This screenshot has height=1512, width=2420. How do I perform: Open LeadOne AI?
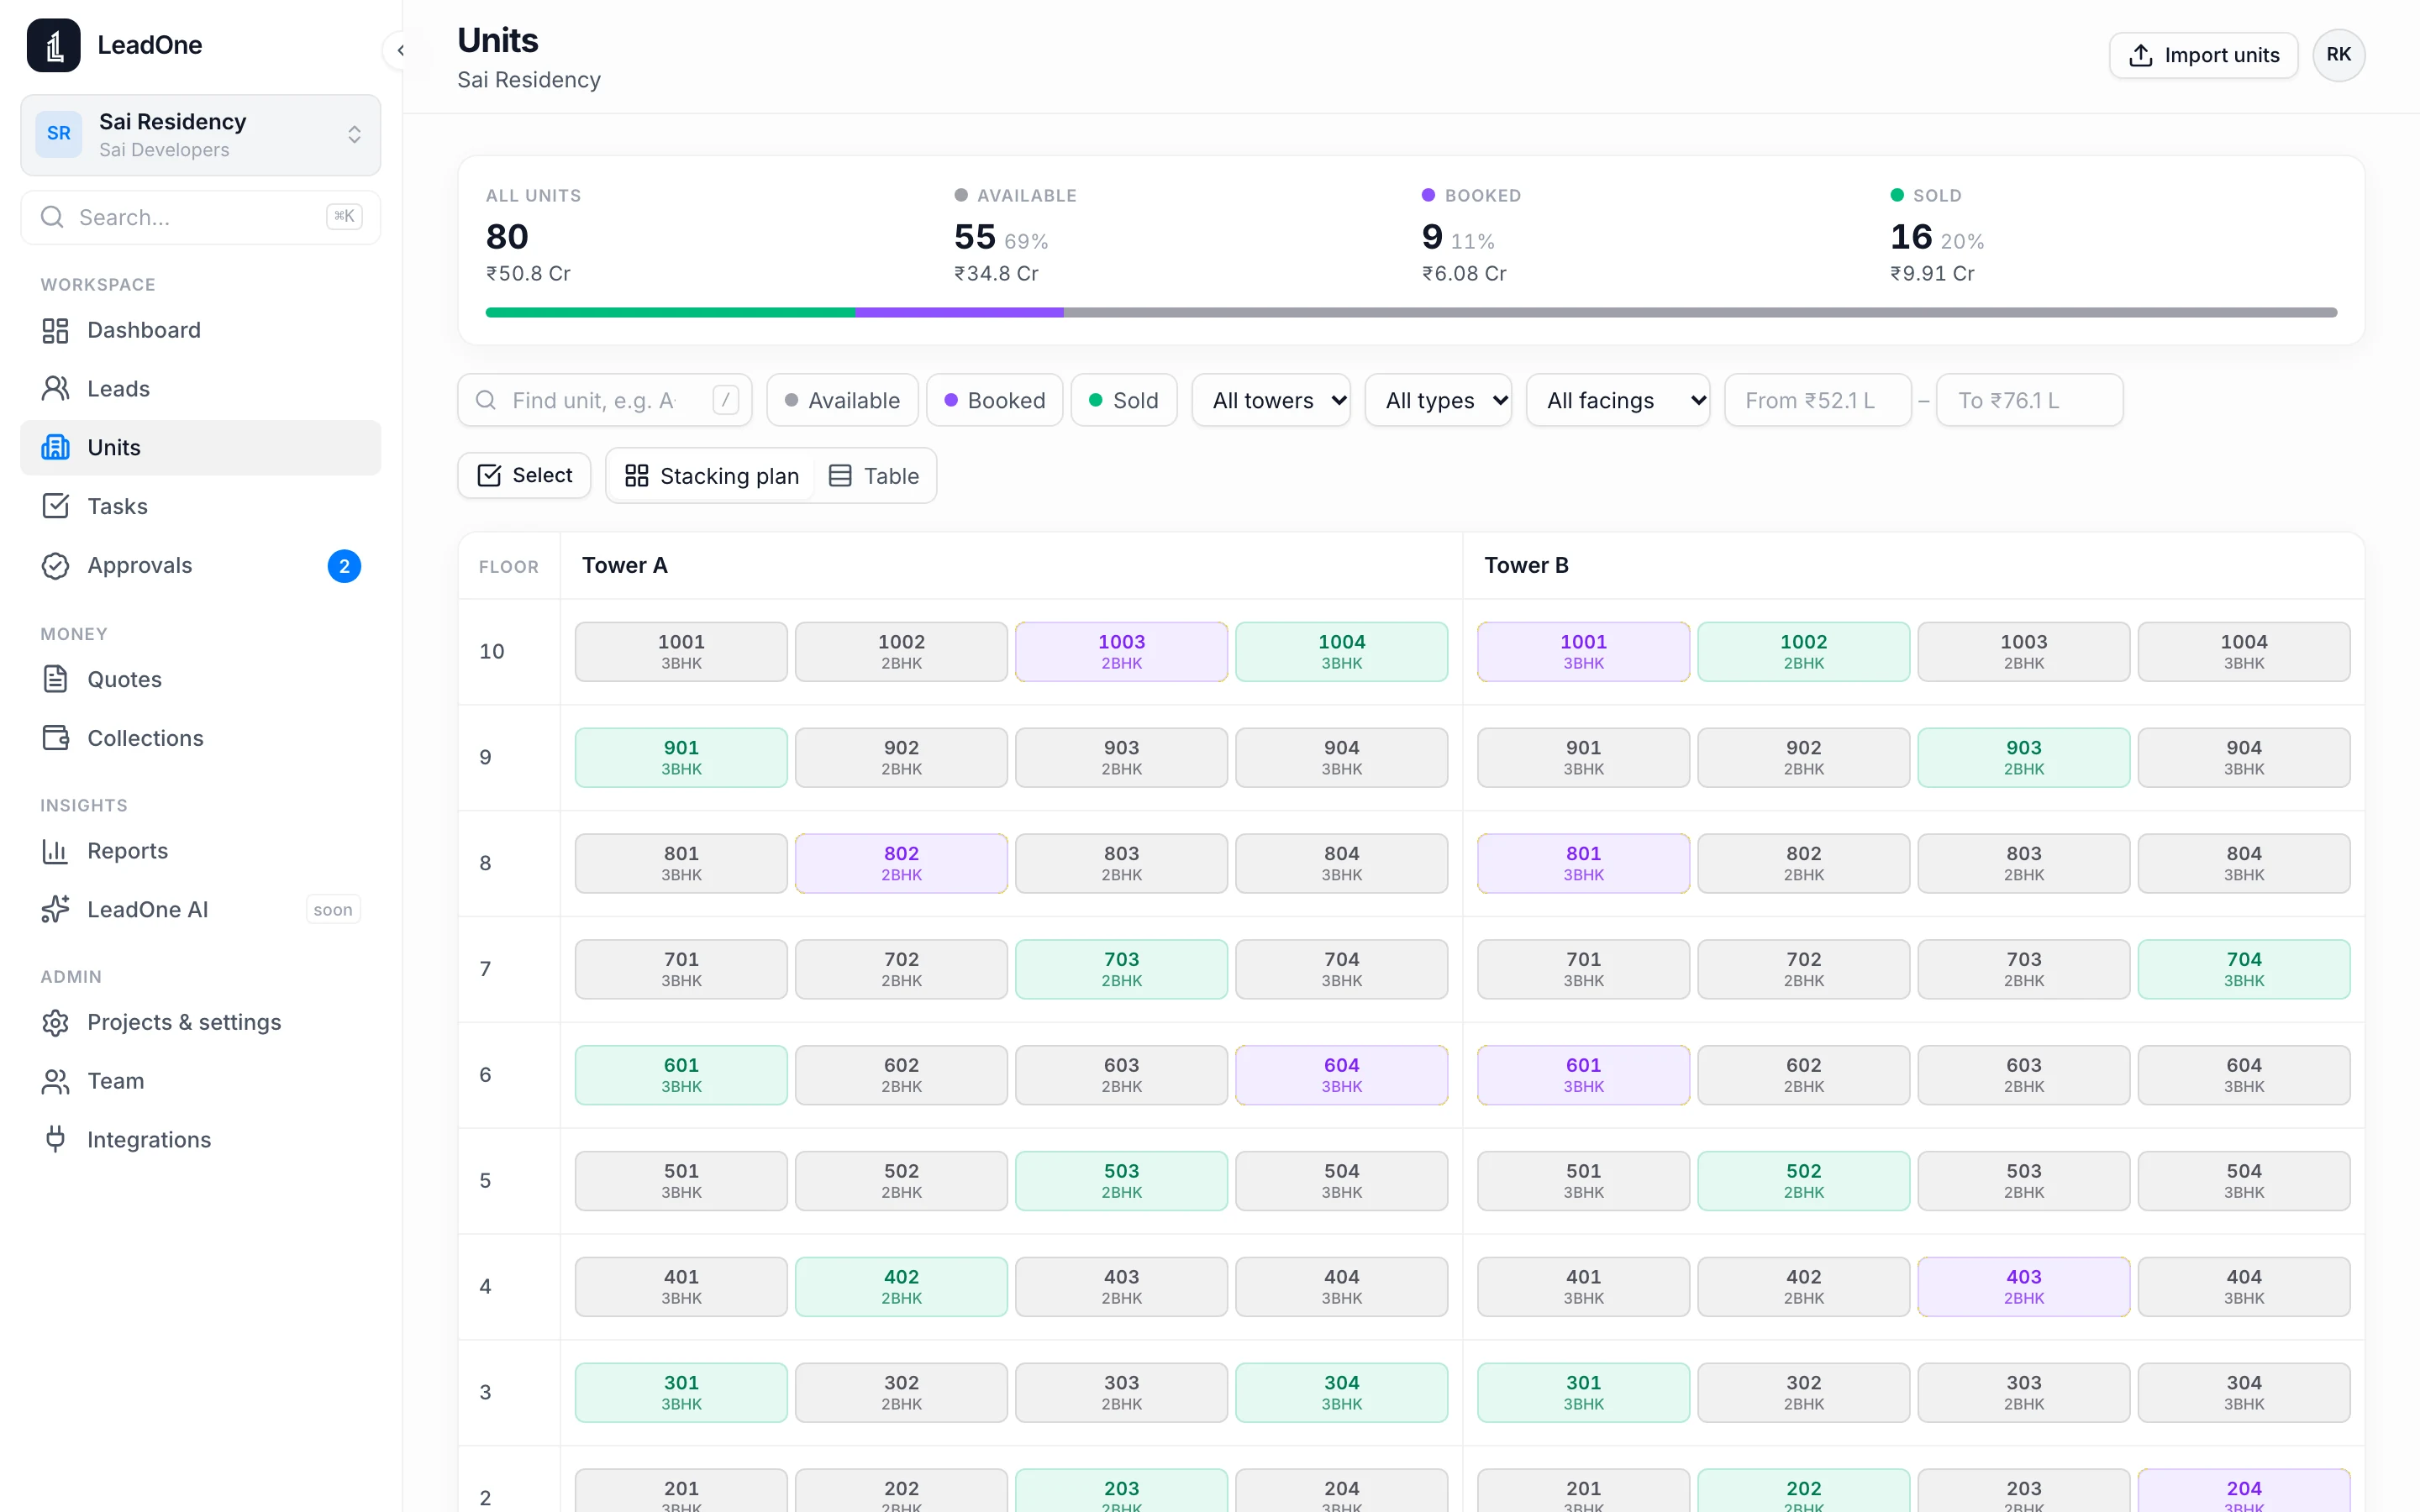coord(200,909)
